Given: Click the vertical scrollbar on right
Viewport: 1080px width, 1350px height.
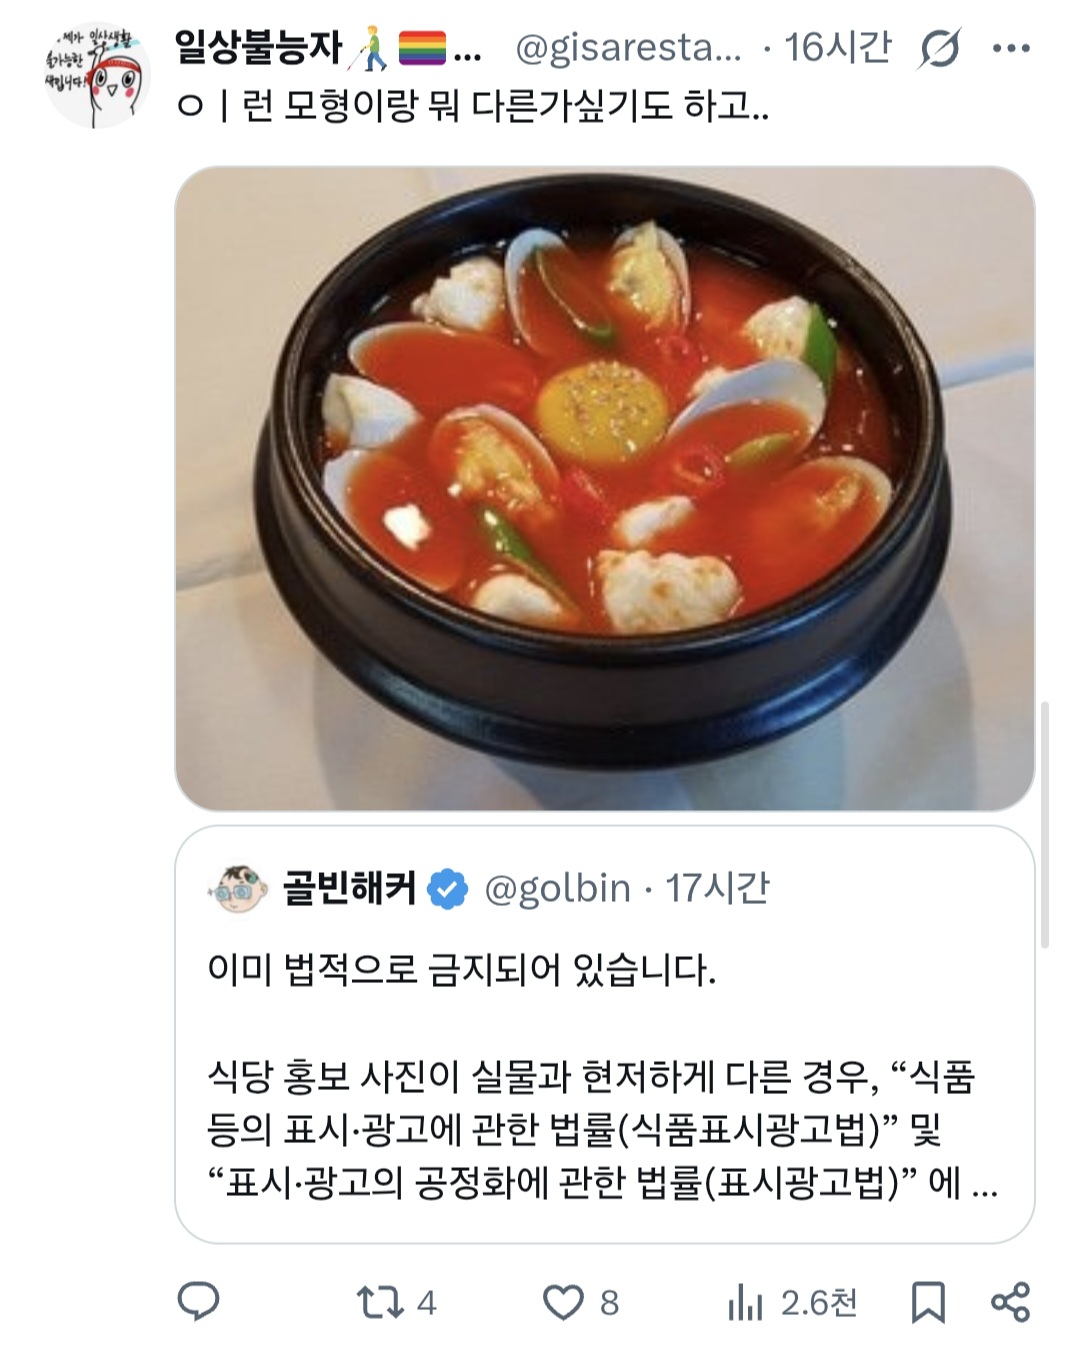Looking at the screenshot, I should [1045, 823].
